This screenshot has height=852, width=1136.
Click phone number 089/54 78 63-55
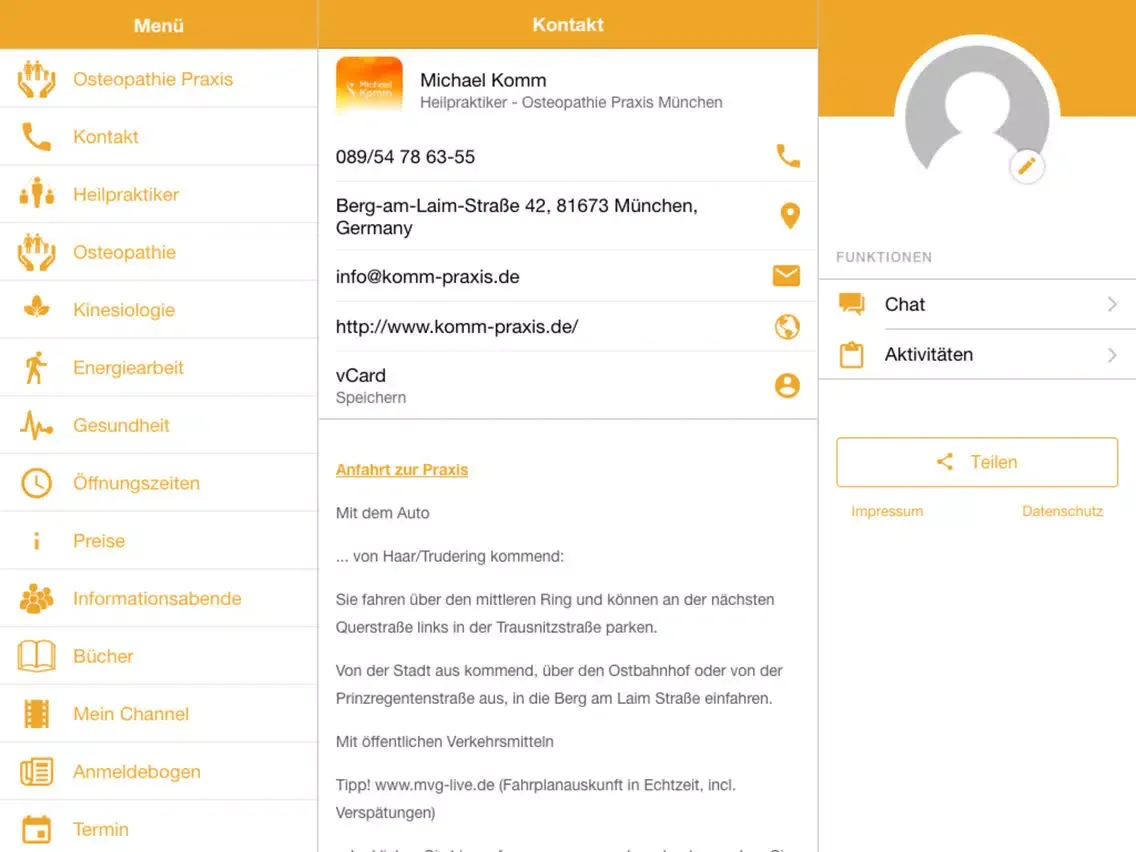click(405, 156)
